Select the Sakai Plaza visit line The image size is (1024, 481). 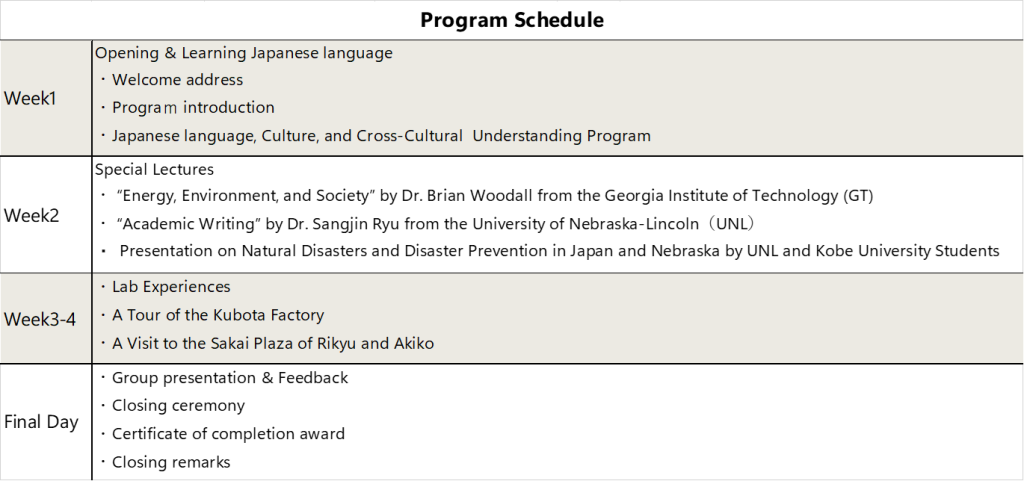tap(273, 343)
